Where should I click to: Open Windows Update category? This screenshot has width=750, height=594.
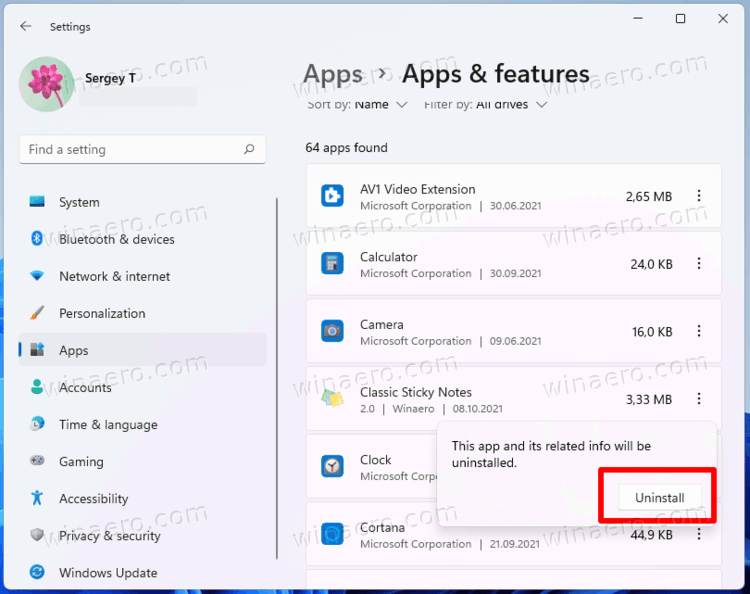(143, 572)
